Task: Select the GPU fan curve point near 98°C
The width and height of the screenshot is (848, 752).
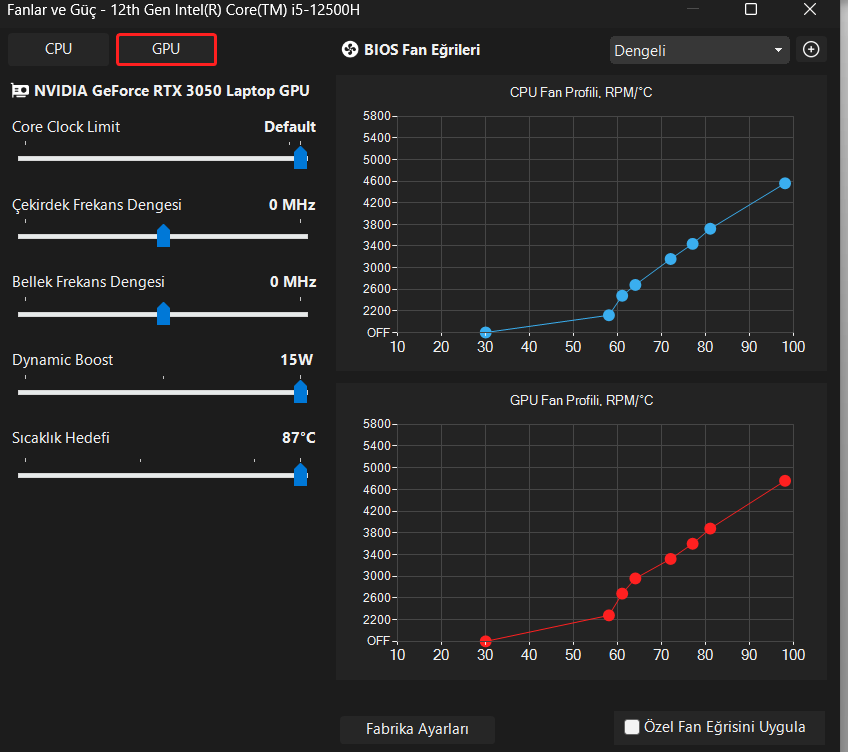Action: [x=785, y=481]
